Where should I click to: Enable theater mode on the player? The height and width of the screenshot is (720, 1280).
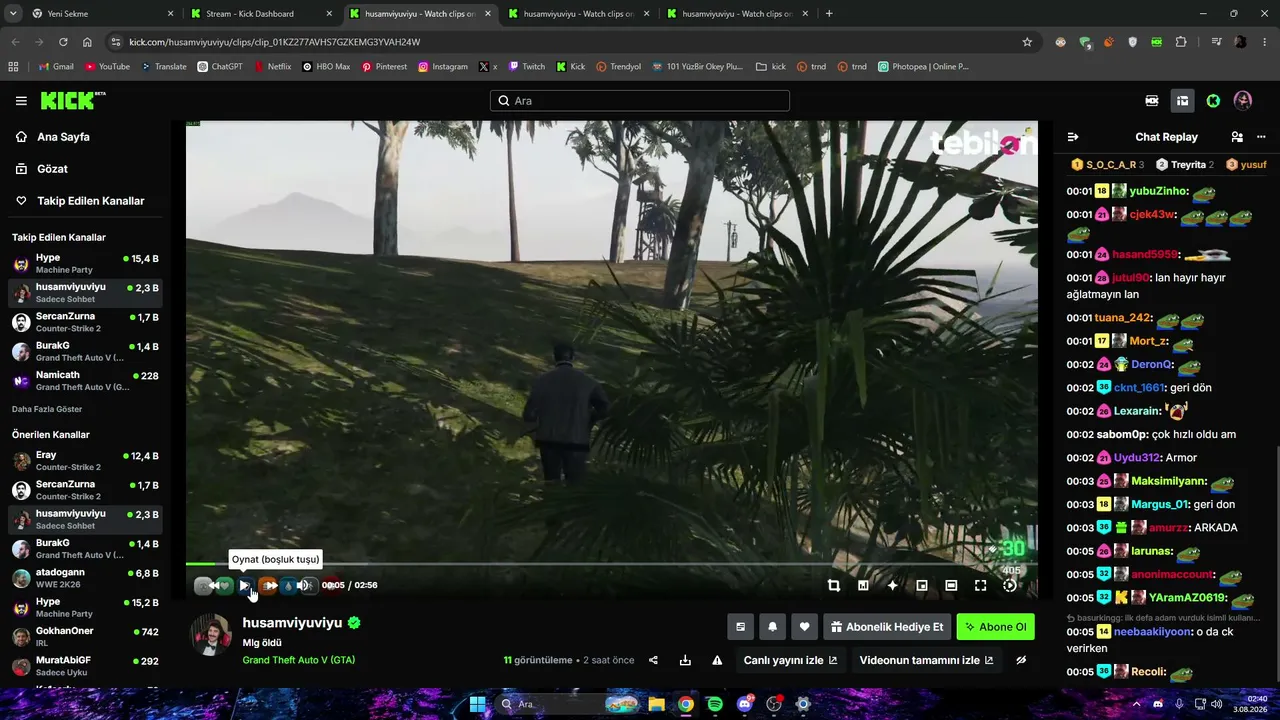pos(951,586)
